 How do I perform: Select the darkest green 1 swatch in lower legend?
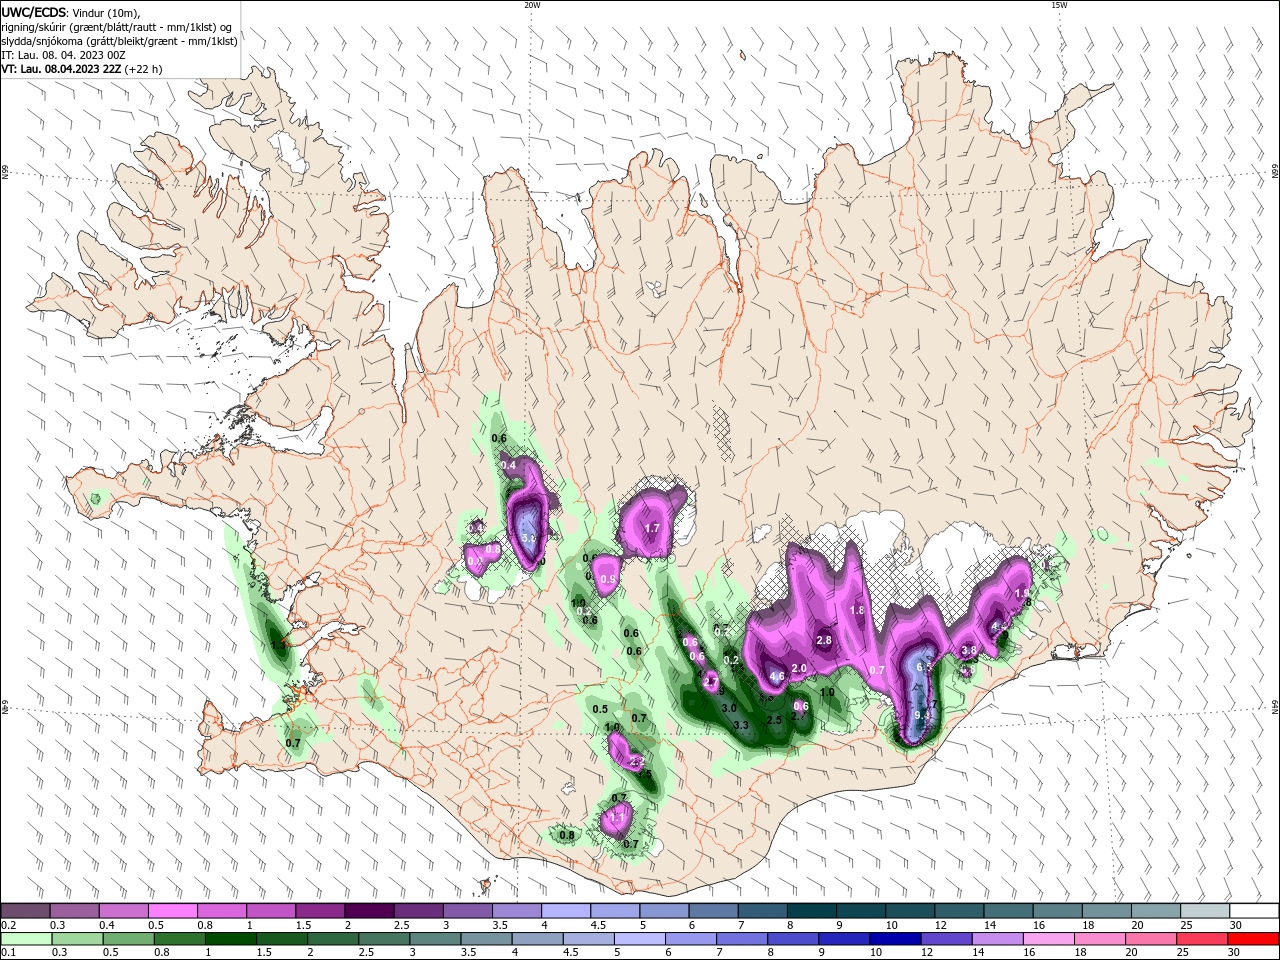tap(230, 939)
